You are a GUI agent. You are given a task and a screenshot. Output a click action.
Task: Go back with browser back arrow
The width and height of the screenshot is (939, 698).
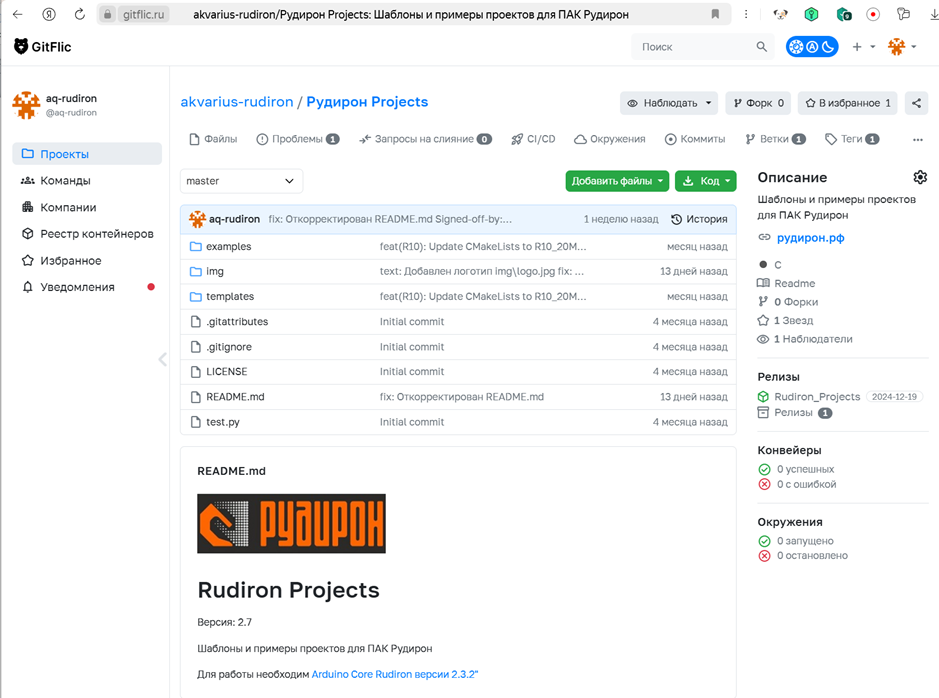point(18,14)
